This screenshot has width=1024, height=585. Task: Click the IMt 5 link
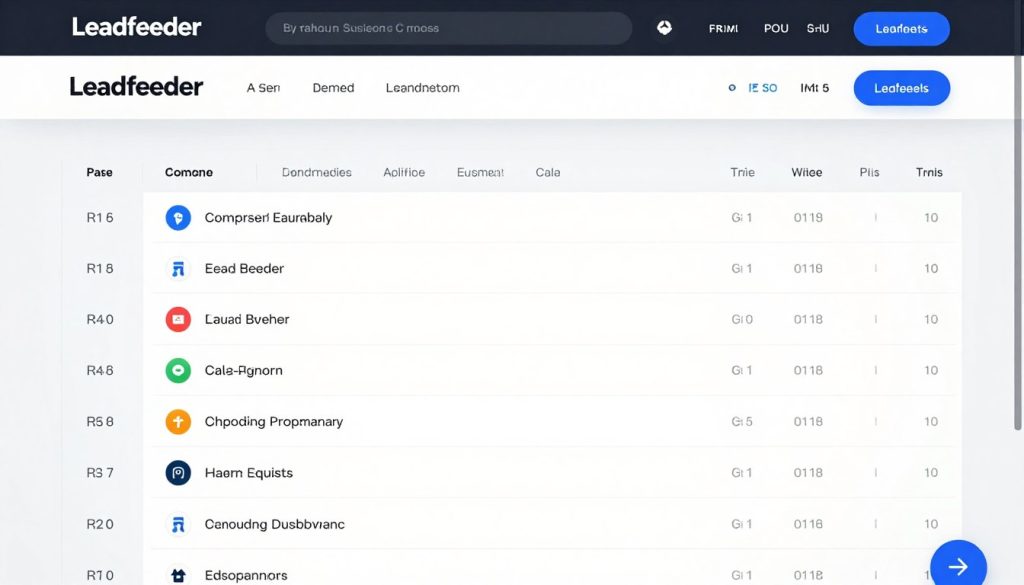[814, 87]
